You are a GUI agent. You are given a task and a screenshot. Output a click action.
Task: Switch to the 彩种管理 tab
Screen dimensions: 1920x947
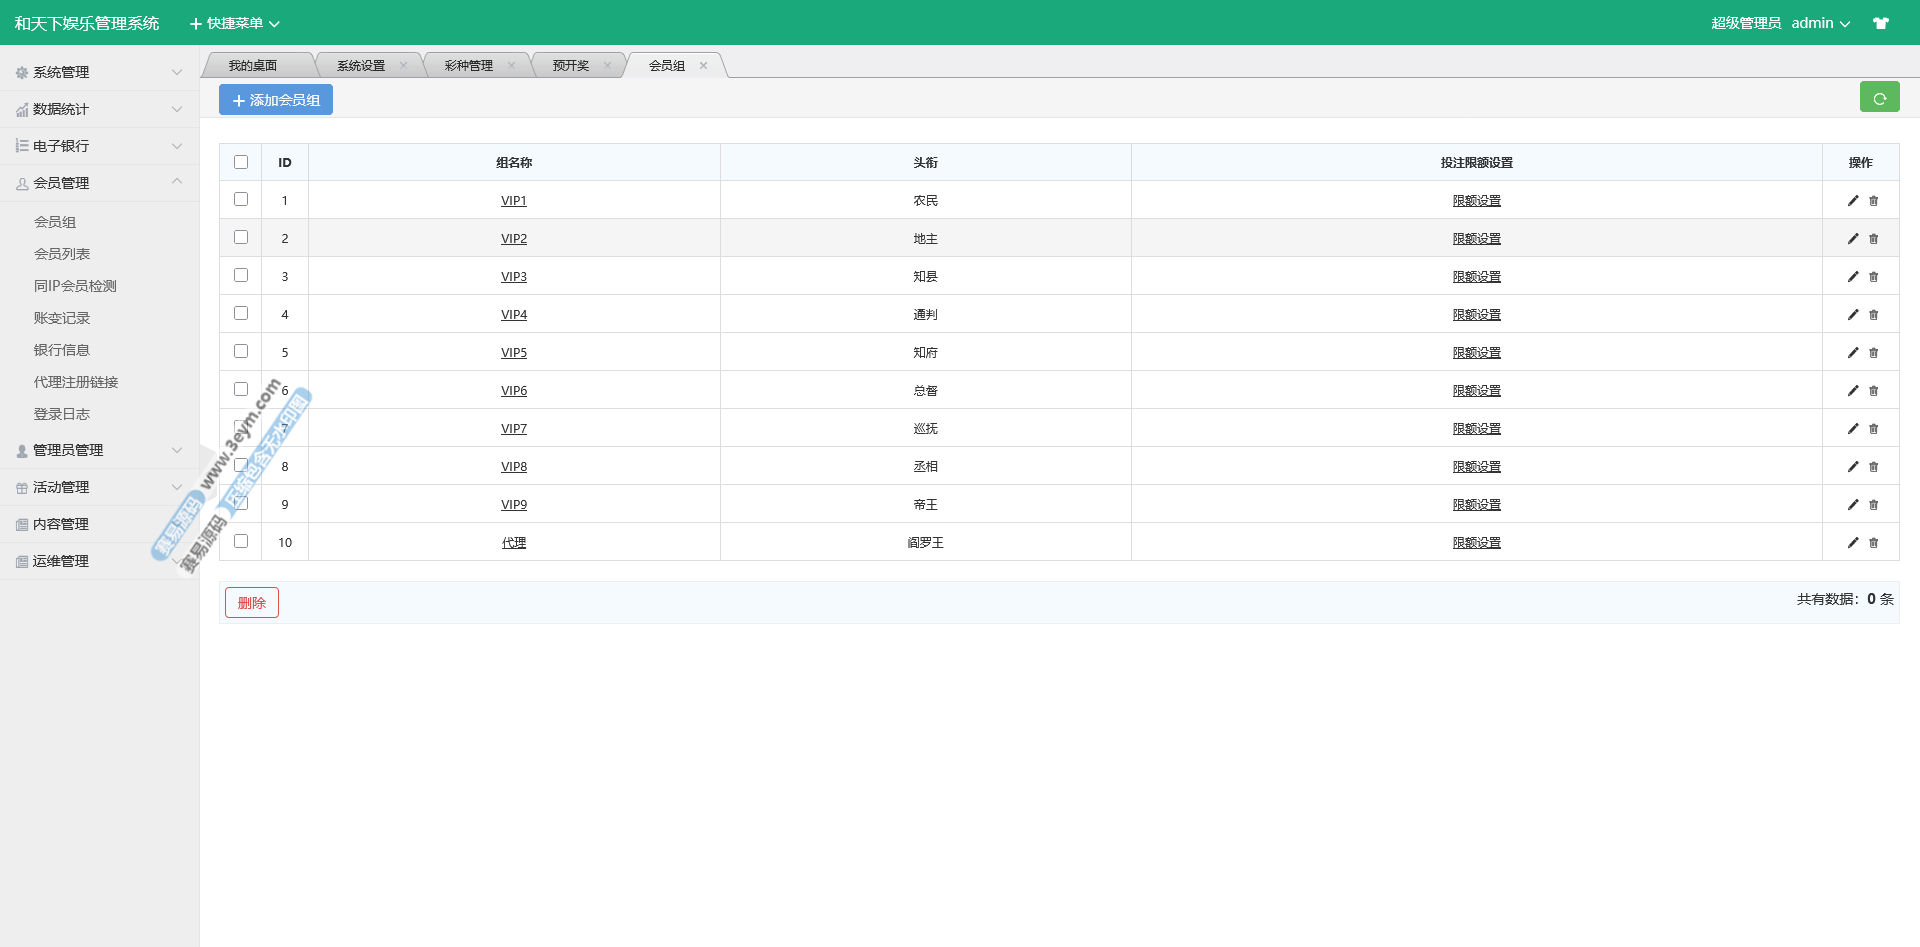[x=468, y=66]
